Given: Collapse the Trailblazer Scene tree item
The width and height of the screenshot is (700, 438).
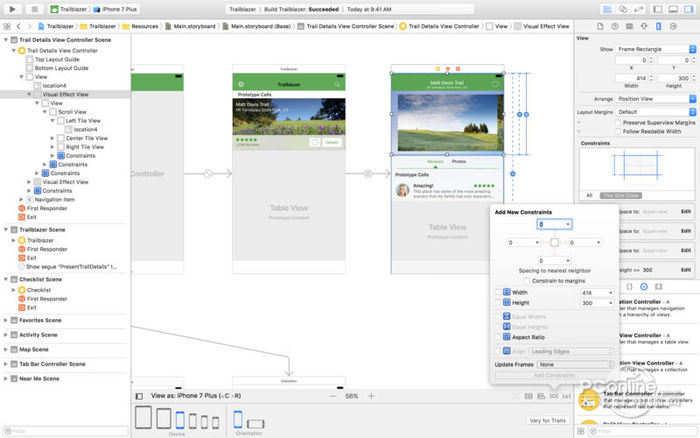Looking at the screenshot, I should pyautogui.click(x=5, y=230).
